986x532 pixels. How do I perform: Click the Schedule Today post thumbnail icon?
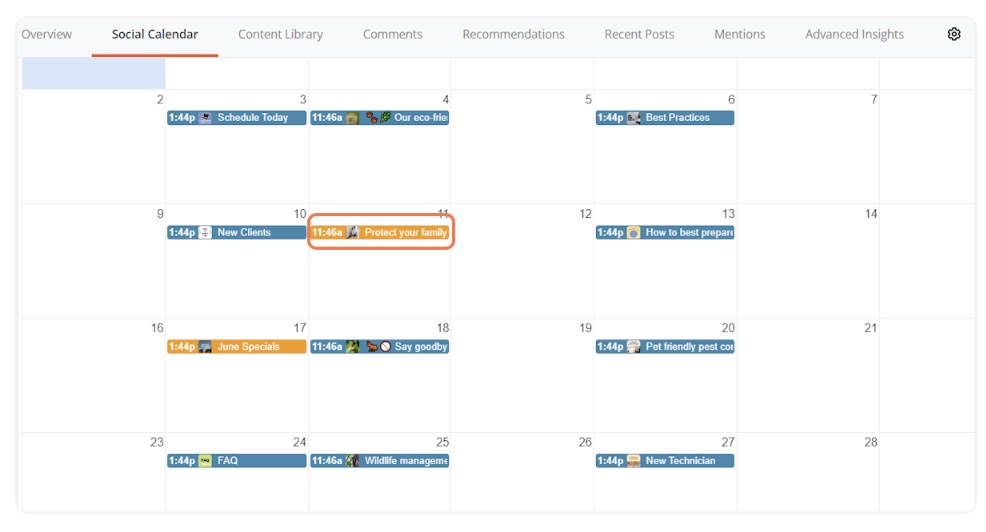tap(205, 118)
